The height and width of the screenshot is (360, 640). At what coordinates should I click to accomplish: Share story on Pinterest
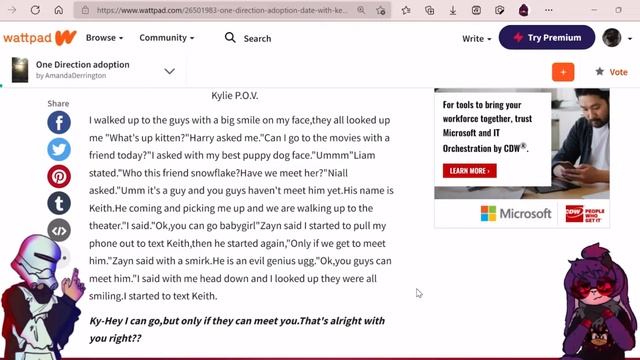point(59,176)
